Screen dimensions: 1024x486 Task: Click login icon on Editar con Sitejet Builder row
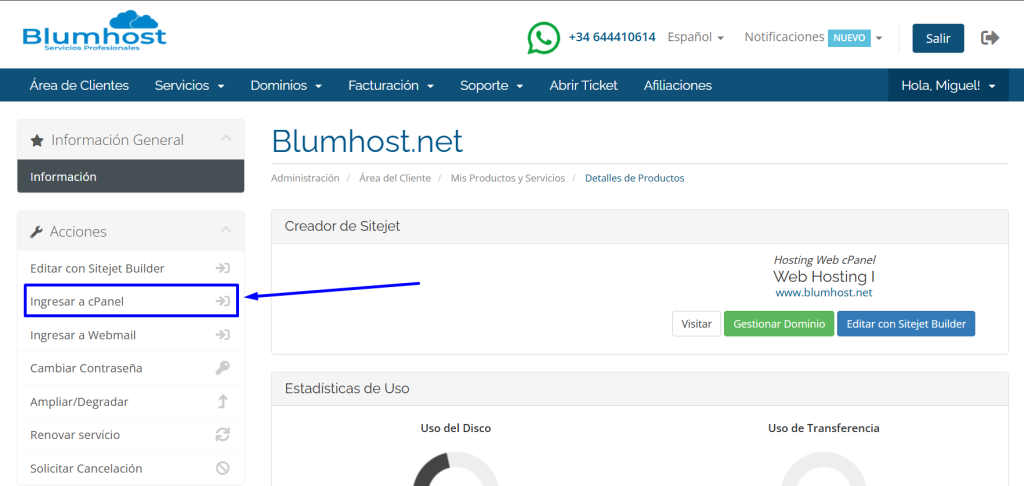(x=223, y=268)
